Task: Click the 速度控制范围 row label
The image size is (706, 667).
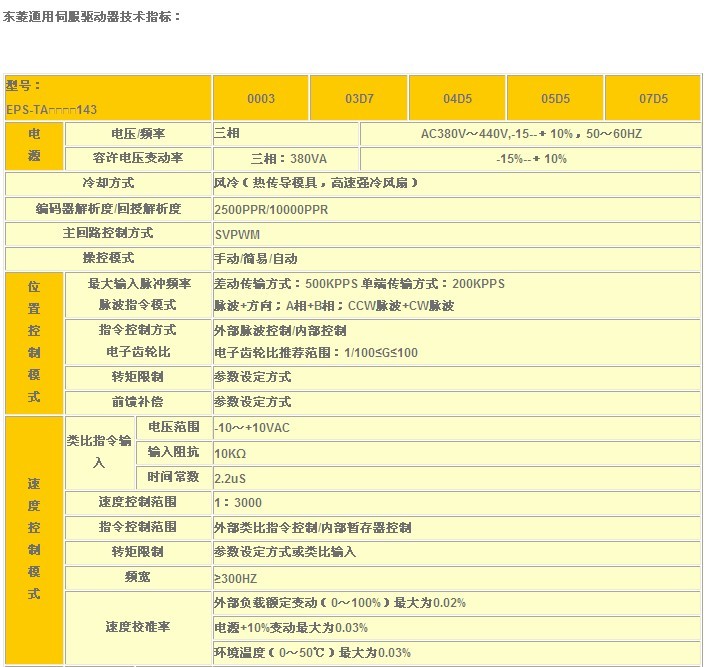Action: click(138, 502)
